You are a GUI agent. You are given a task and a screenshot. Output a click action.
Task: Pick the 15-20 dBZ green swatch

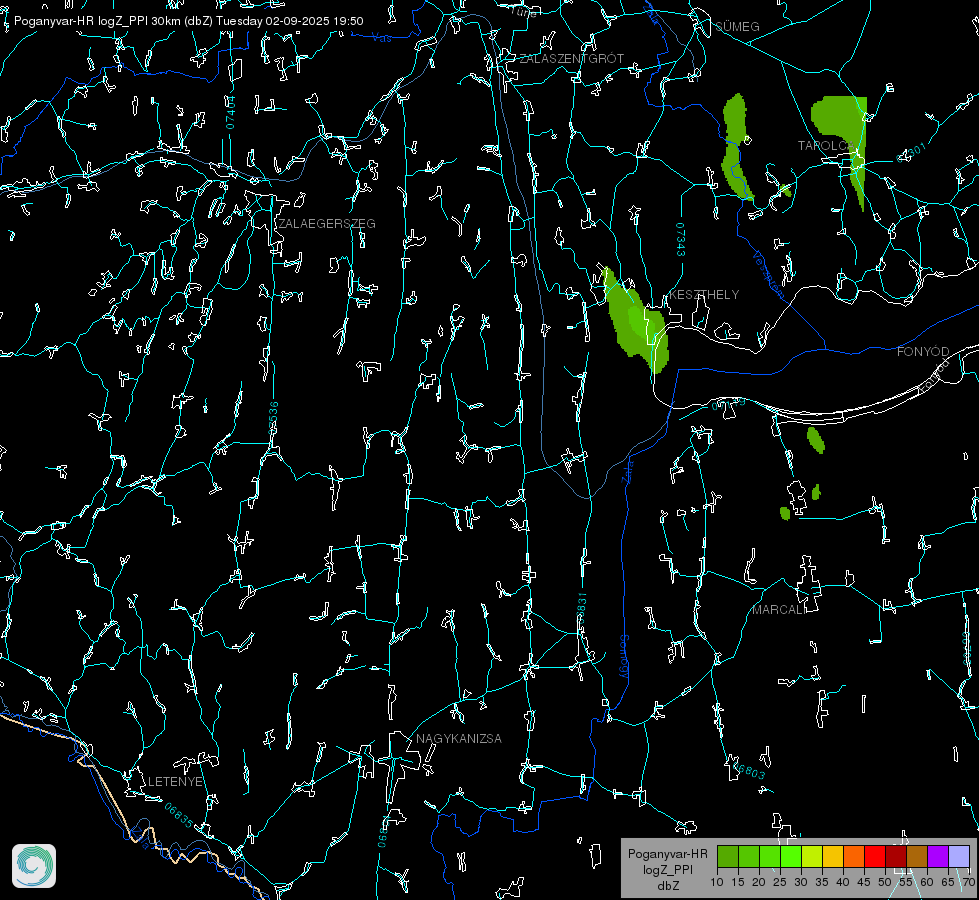[x=749, y=857]
